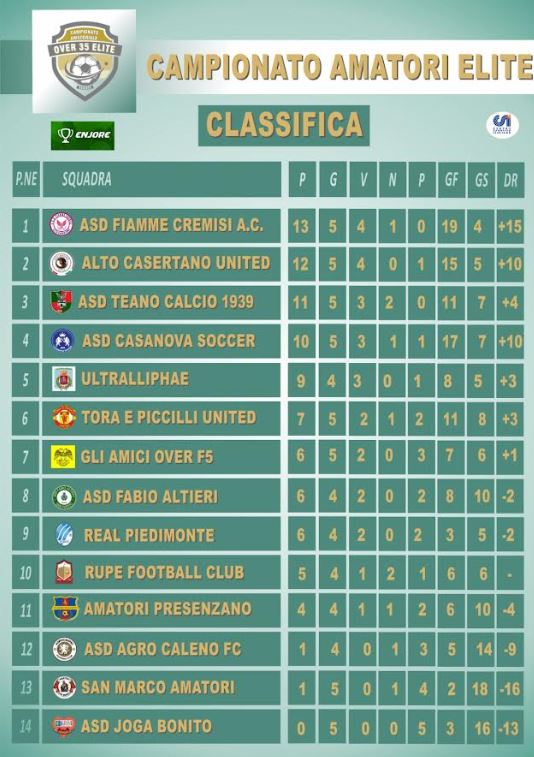This screenshot has height=757, width=534.
Task: Click the RUPE FOOTBALL CLUB team name
Action: point(164,572)
